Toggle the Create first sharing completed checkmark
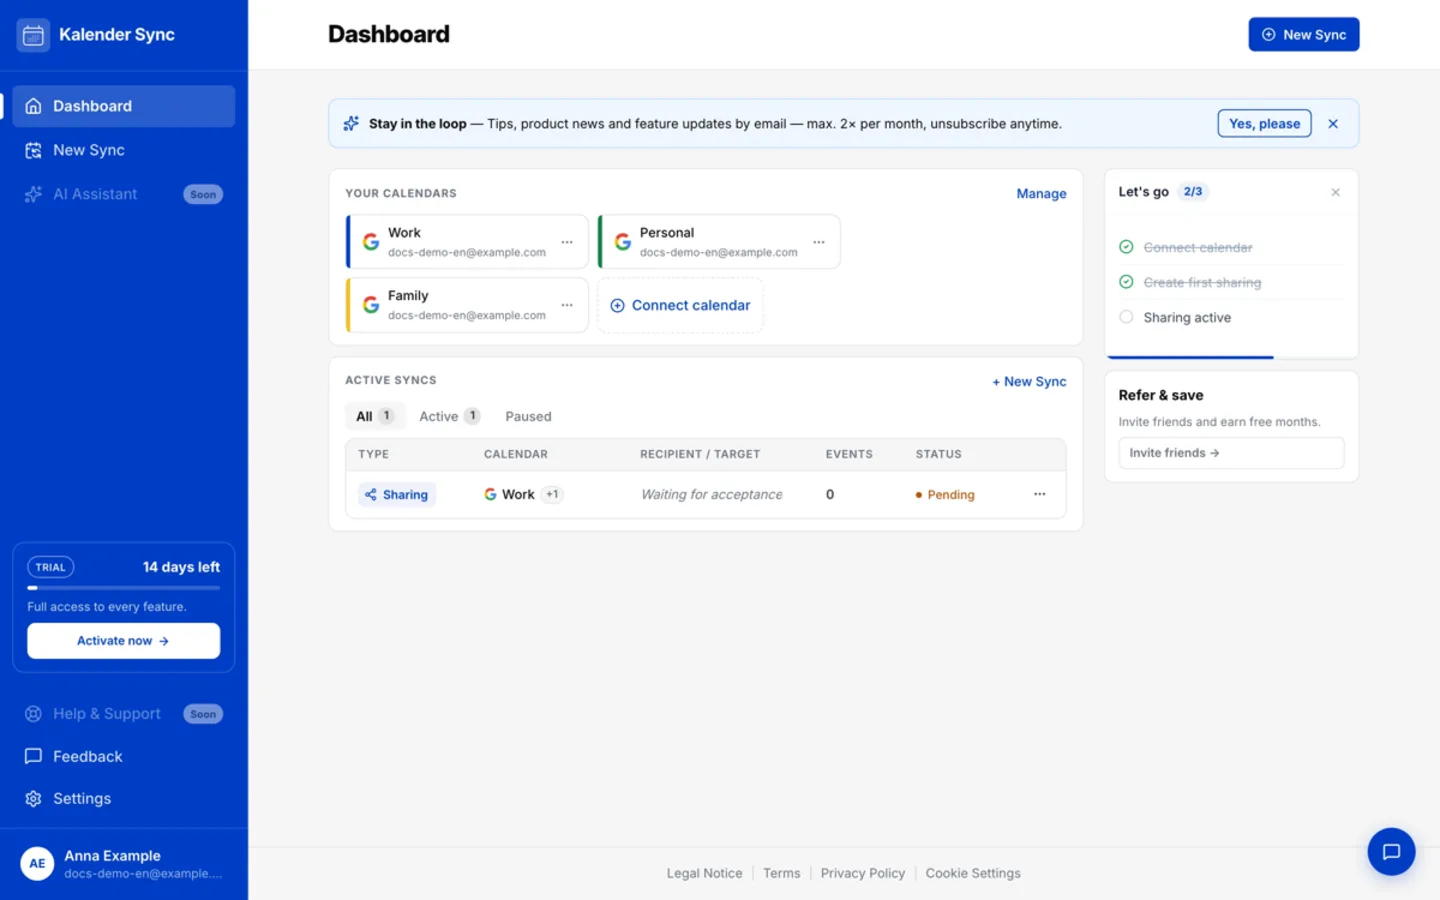This screenshot has height=900, width=1440. point(1126,282)
